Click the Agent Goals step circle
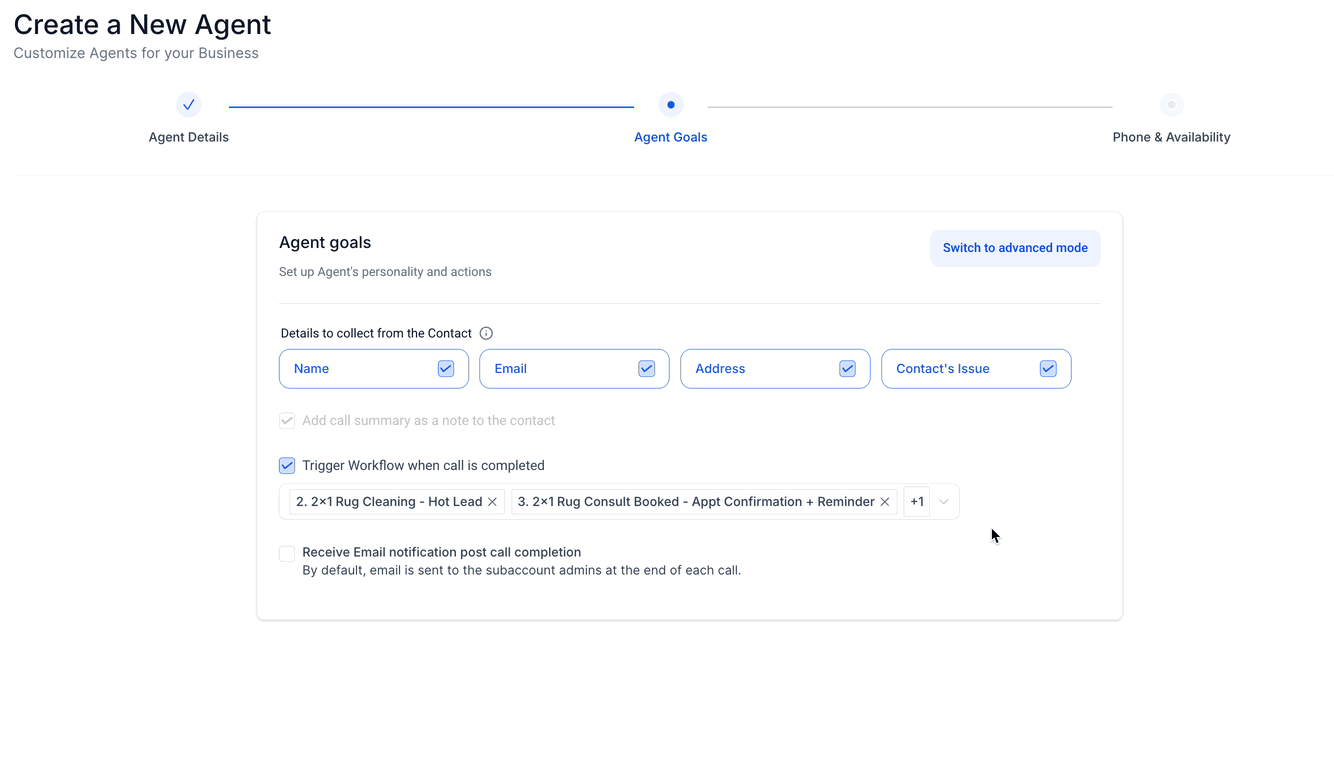 coord(671,104)
